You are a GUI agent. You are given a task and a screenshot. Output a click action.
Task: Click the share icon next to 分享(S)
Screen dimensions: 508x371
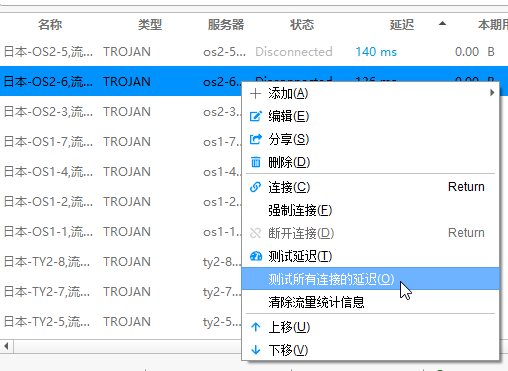(x=255, y=139)
